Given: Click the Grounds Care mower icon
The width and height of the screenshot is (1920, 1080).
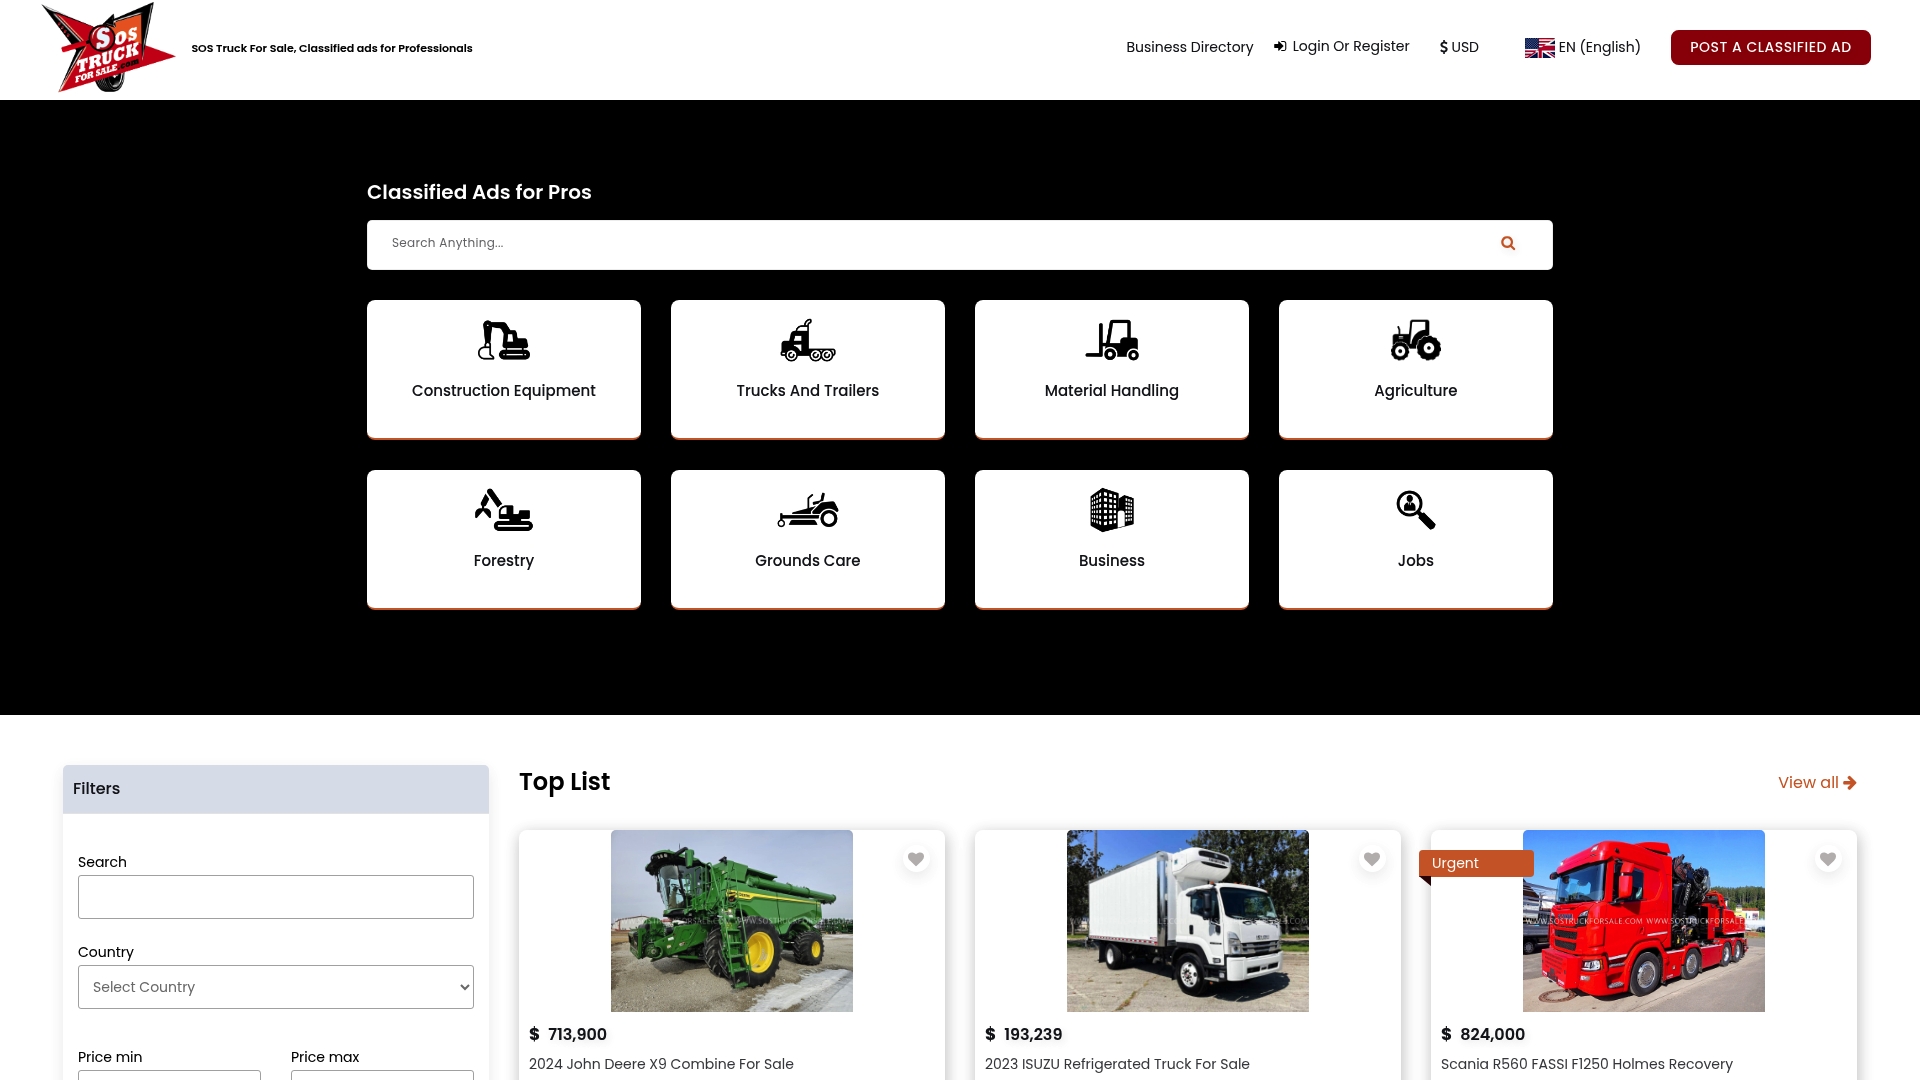Looking at the screenshot, I should pos(808,510).
